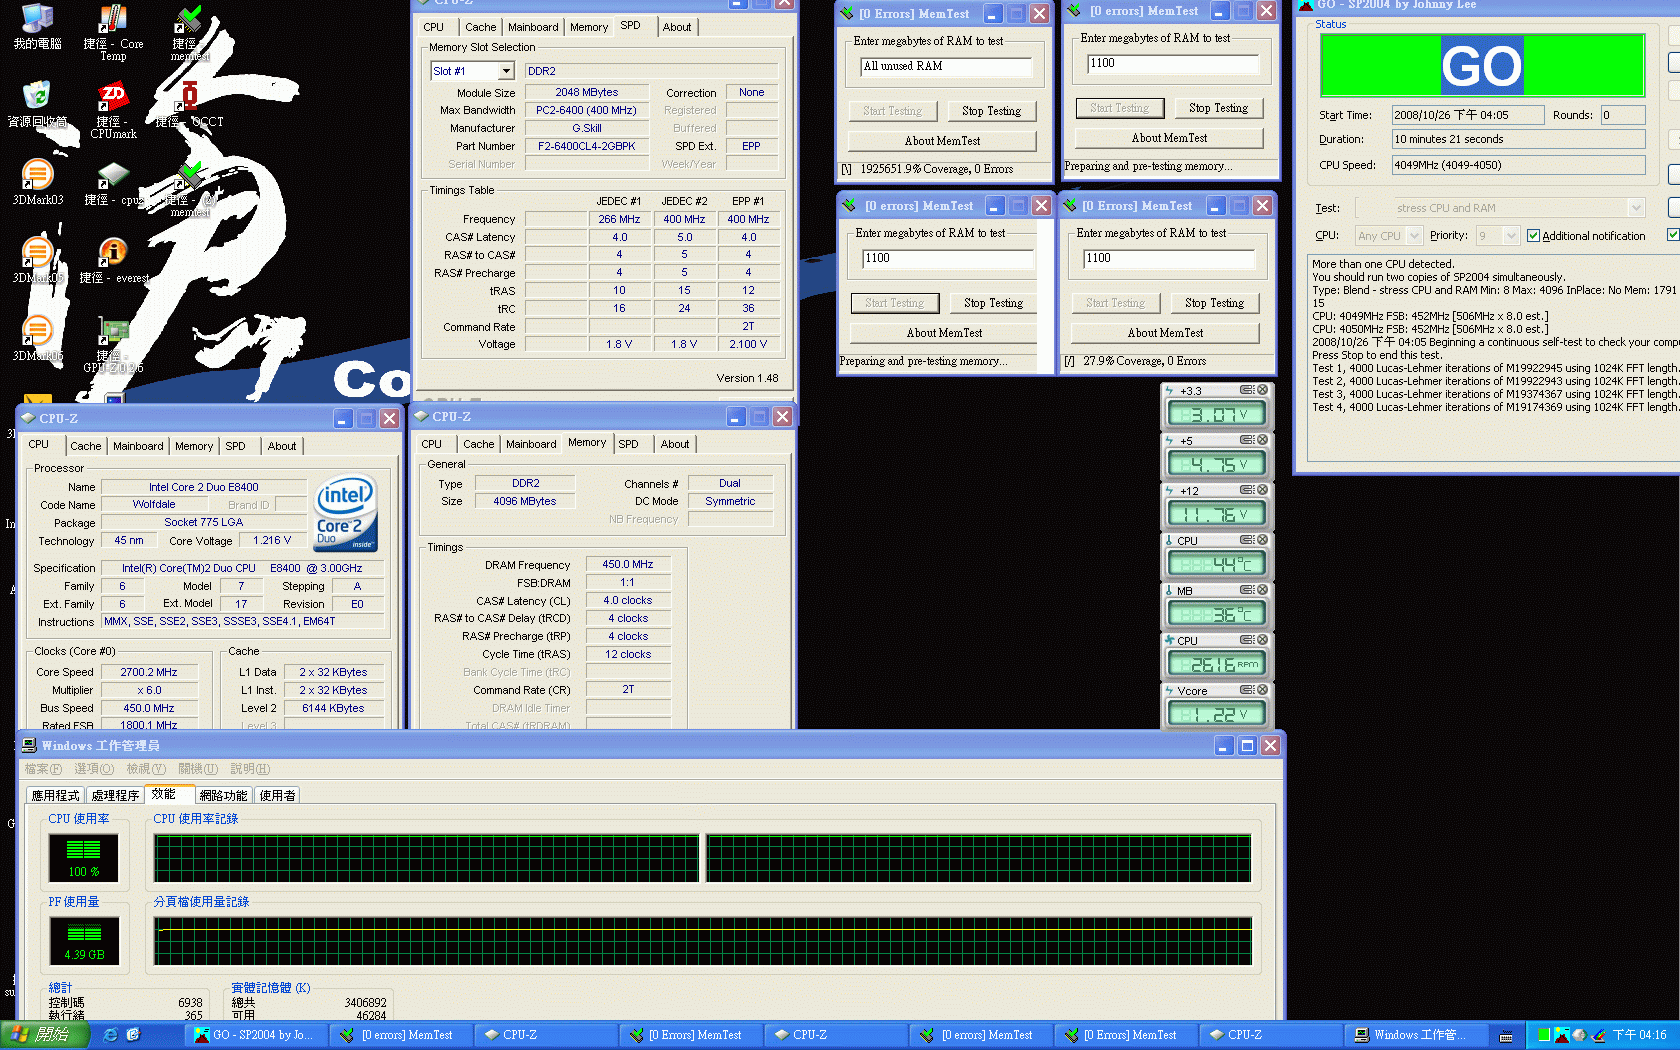Click the settings icon on the MB temperature widget

tap(1247, 590)
